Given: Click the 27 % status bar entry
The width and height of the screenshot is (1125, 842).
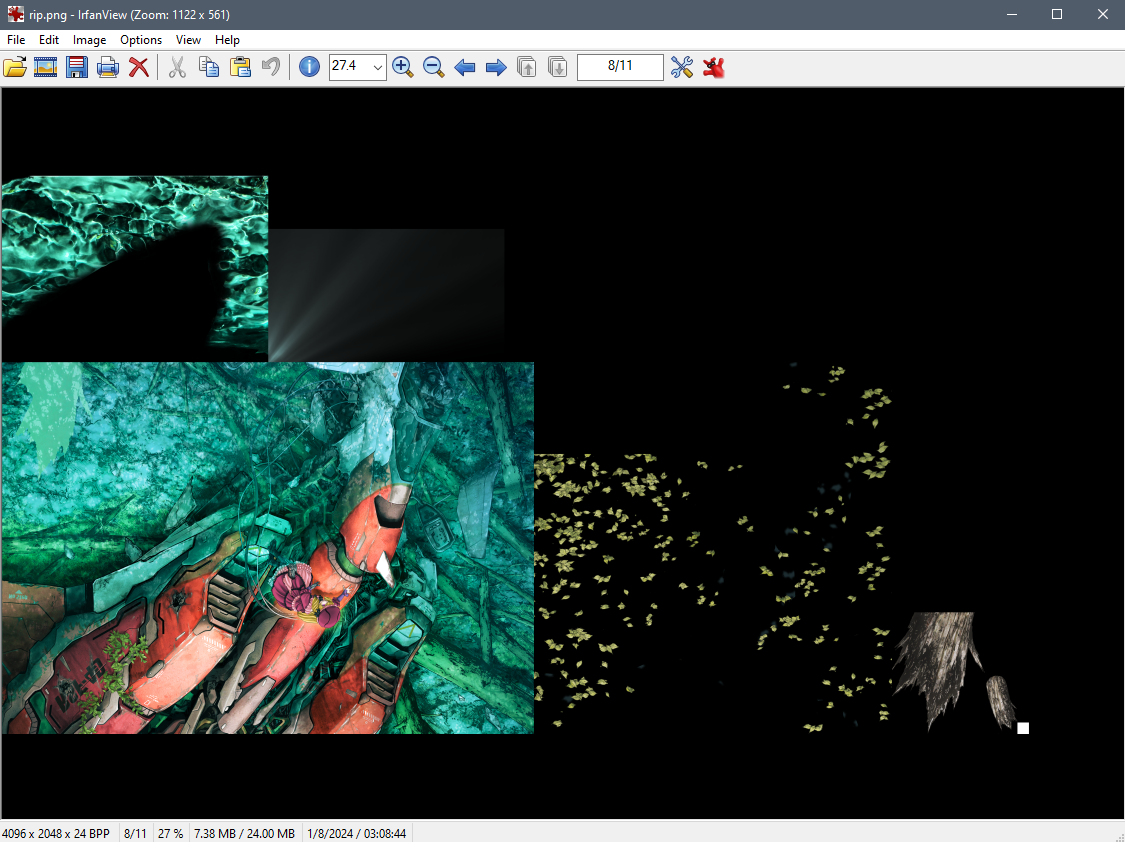Looking at the screenshot, I should pyautogui.click(x=170, y=833).
